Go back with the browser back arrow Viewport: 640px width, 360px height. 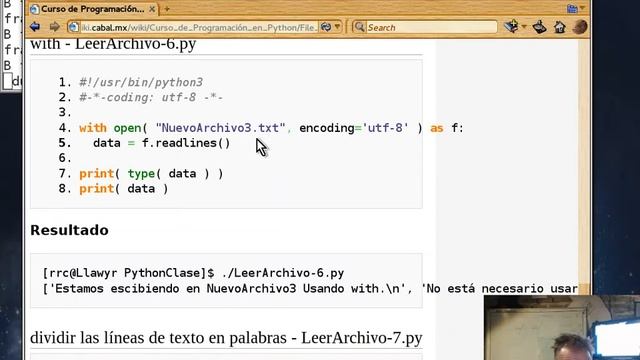[x=35, y=27]
